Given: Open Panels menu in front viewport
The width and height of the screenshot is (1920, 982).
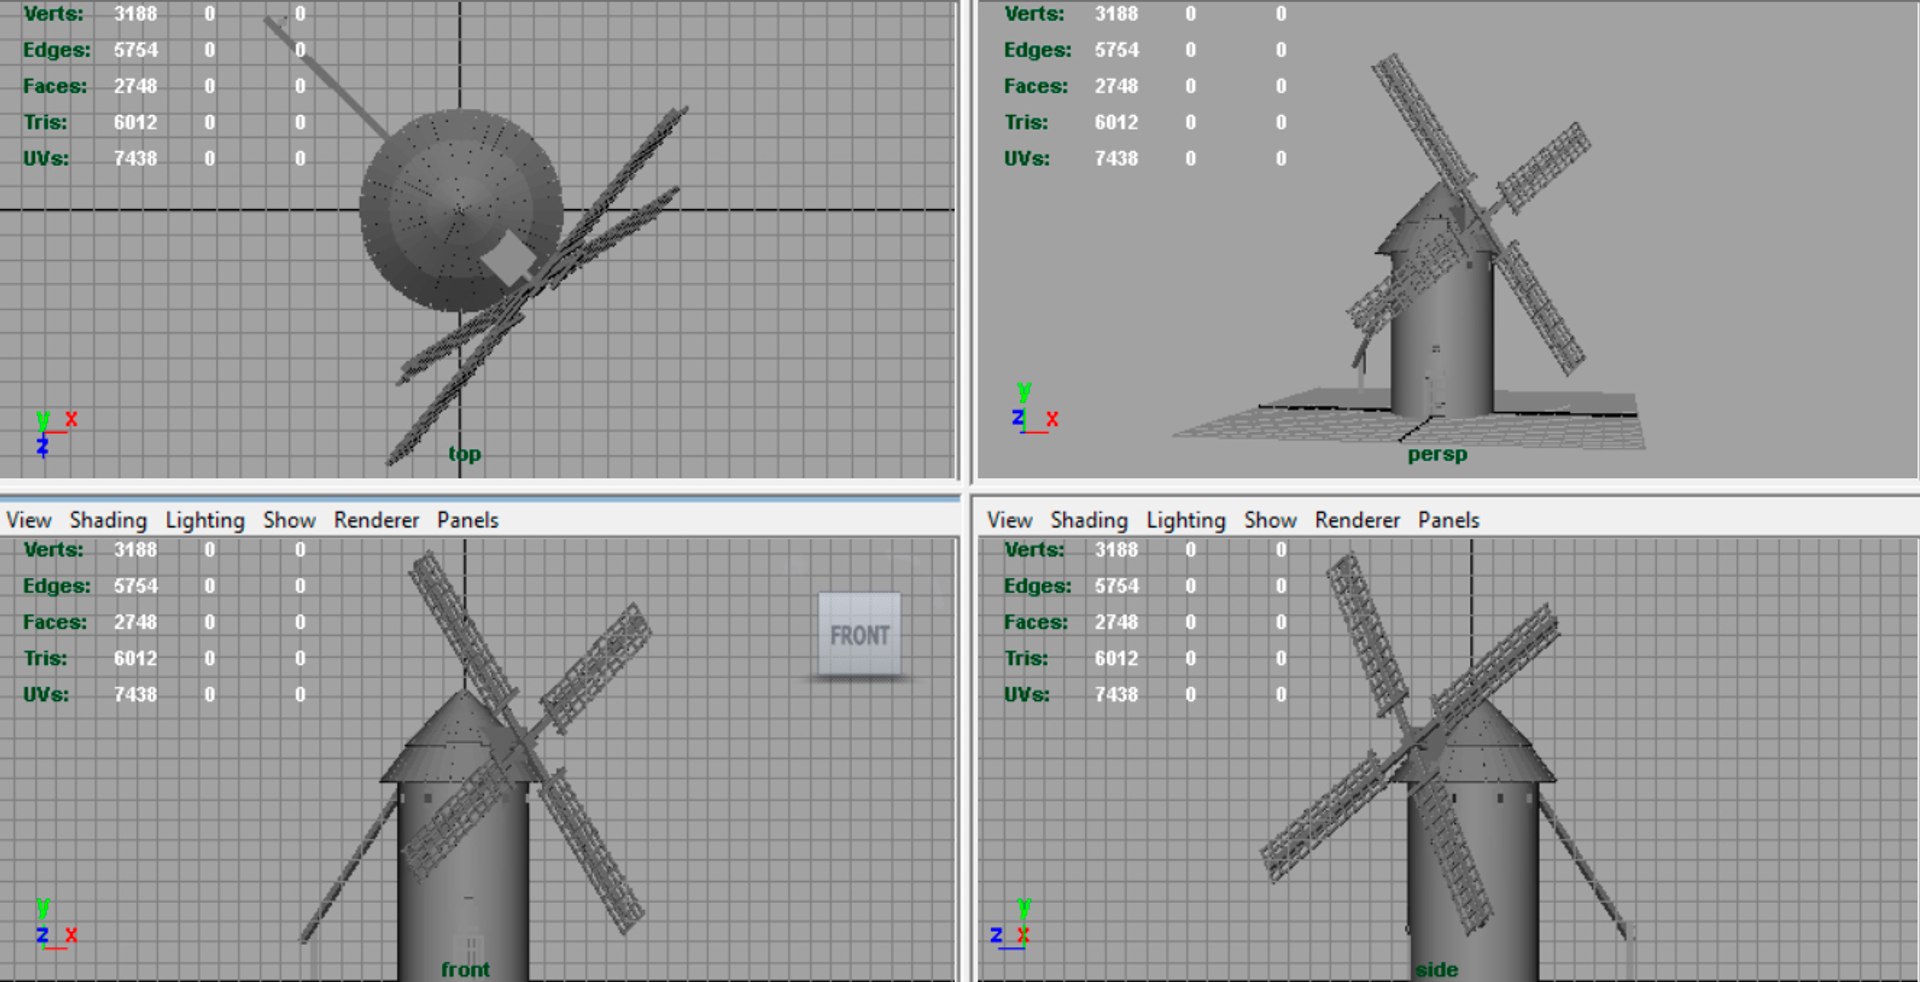Looking at the screenshot, I should (x=467, y=520).
